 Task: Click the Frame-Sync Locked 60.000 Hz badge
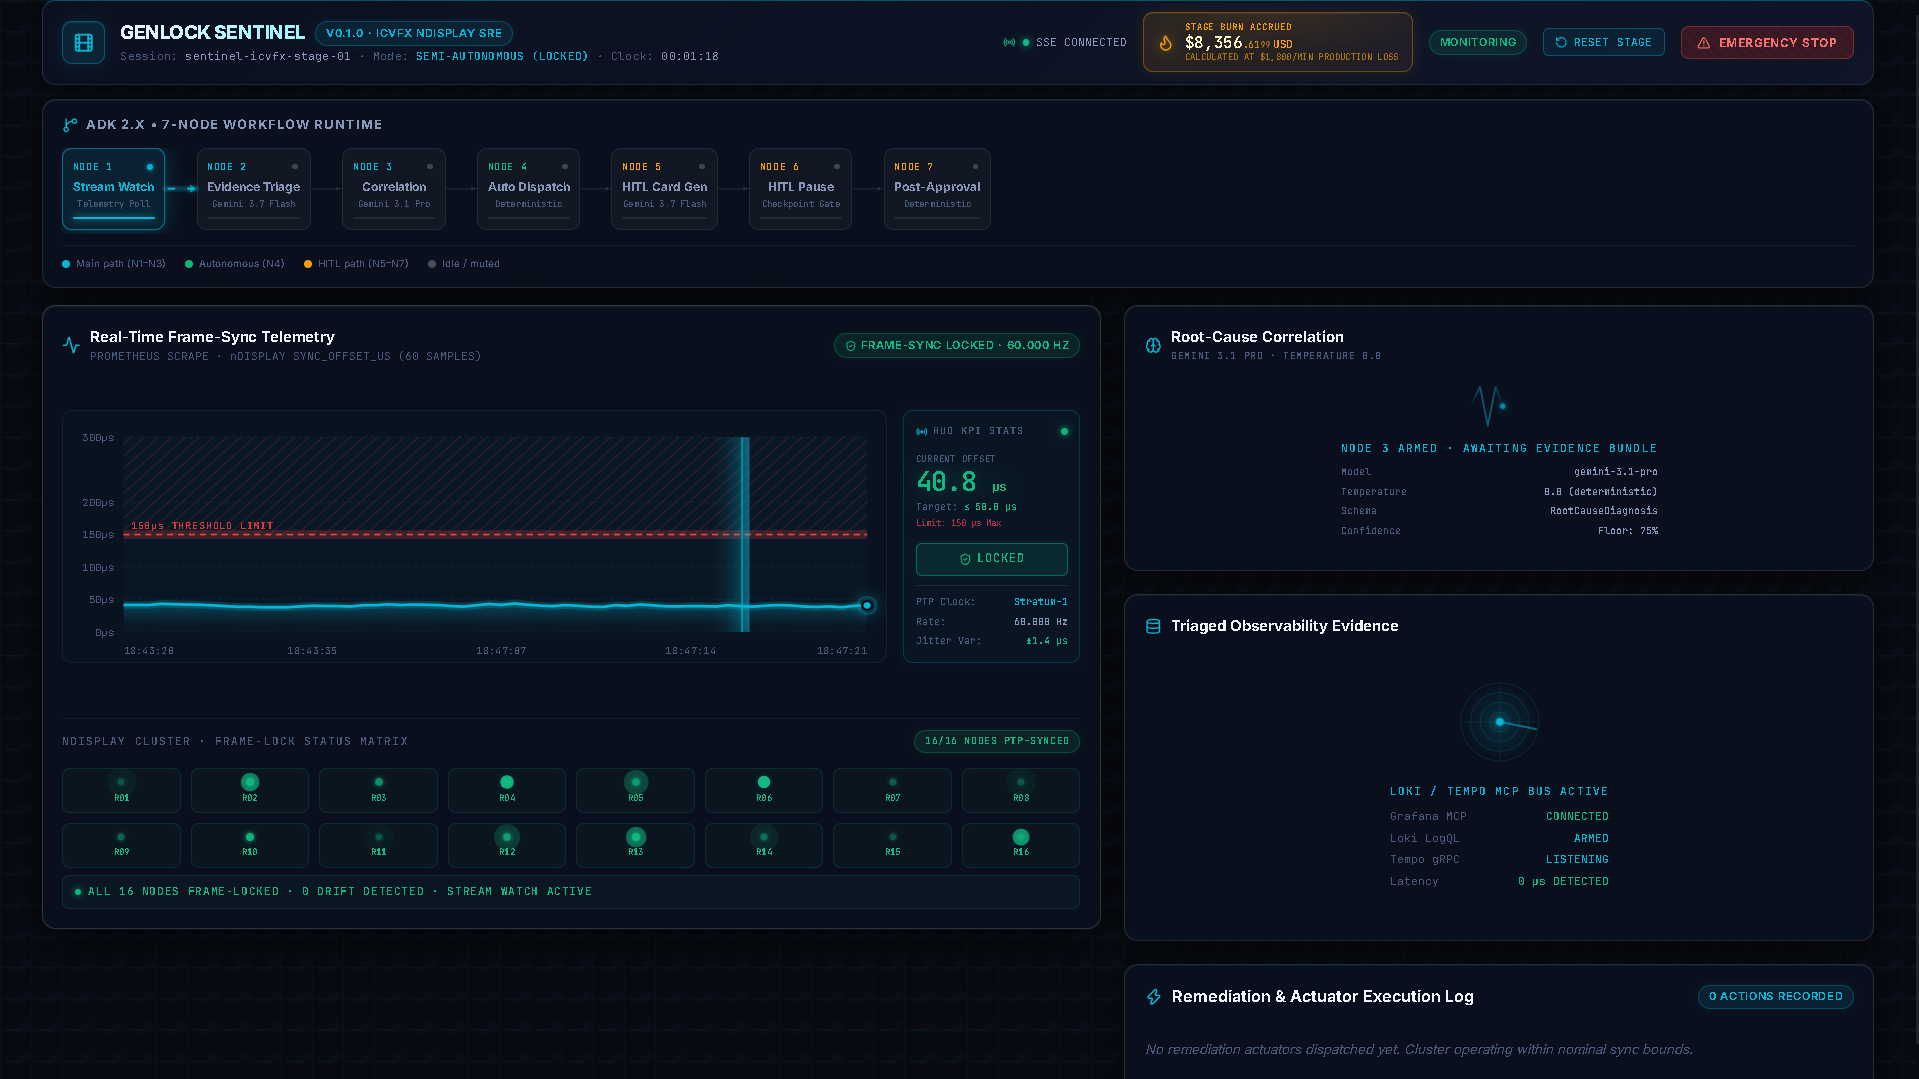click(957, 346)
